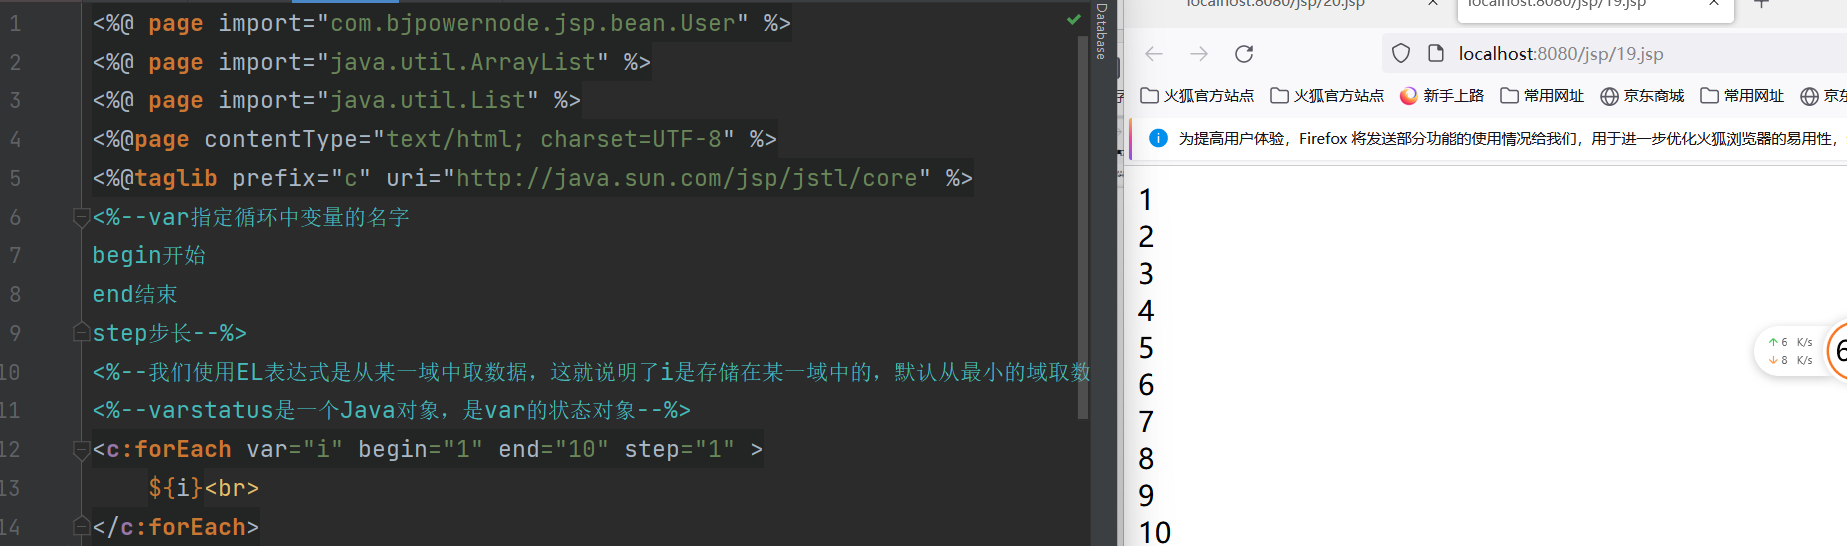
Task: Collapse the comment block starting at --var
Action: coord(82,217)
